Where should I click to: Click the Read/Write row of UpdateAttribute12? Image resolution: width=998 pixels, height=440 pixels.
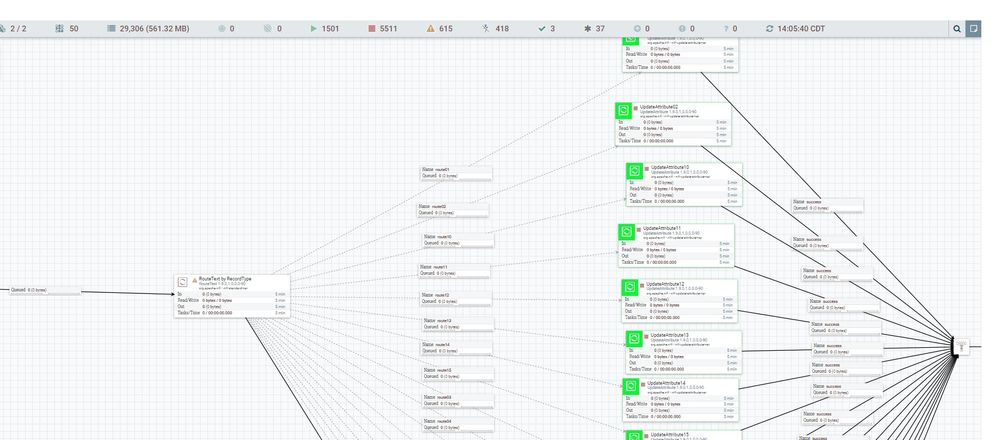point(679,305)
